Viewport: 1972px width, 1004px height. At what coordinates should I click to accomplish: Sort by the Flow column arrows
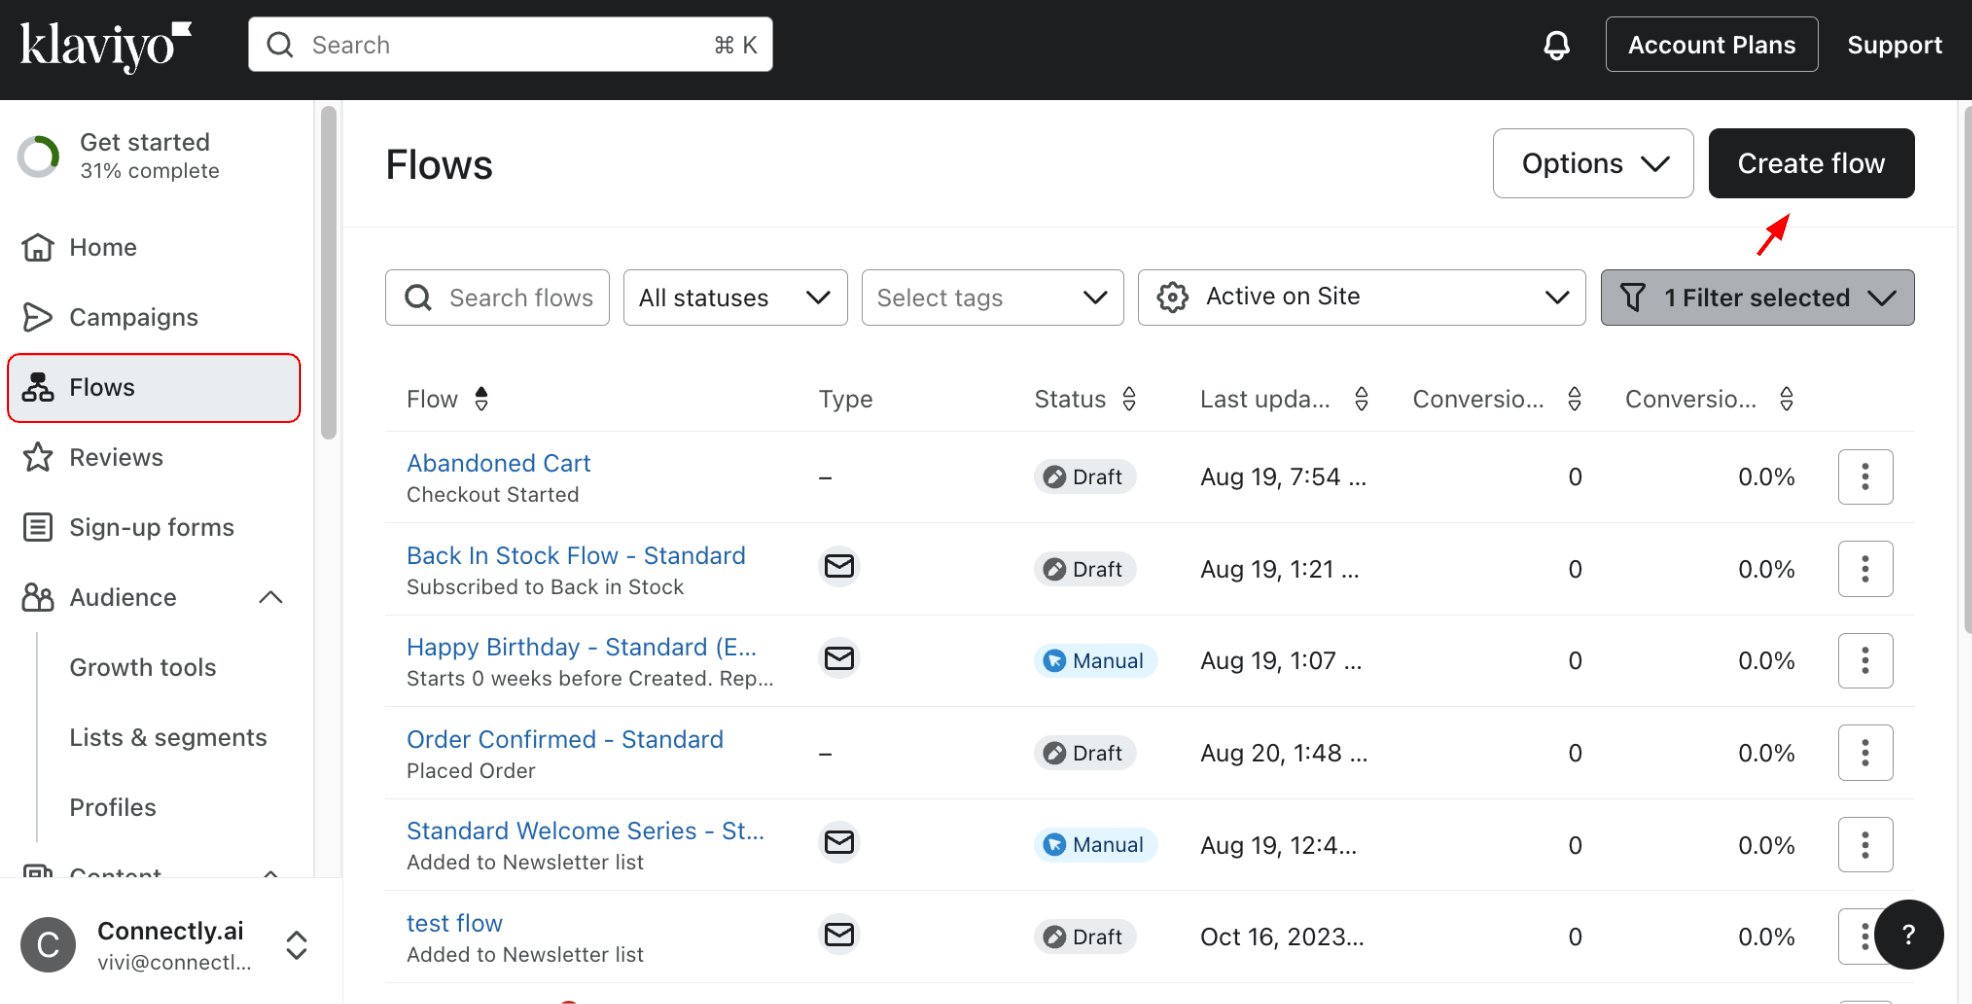click(481, 399)
